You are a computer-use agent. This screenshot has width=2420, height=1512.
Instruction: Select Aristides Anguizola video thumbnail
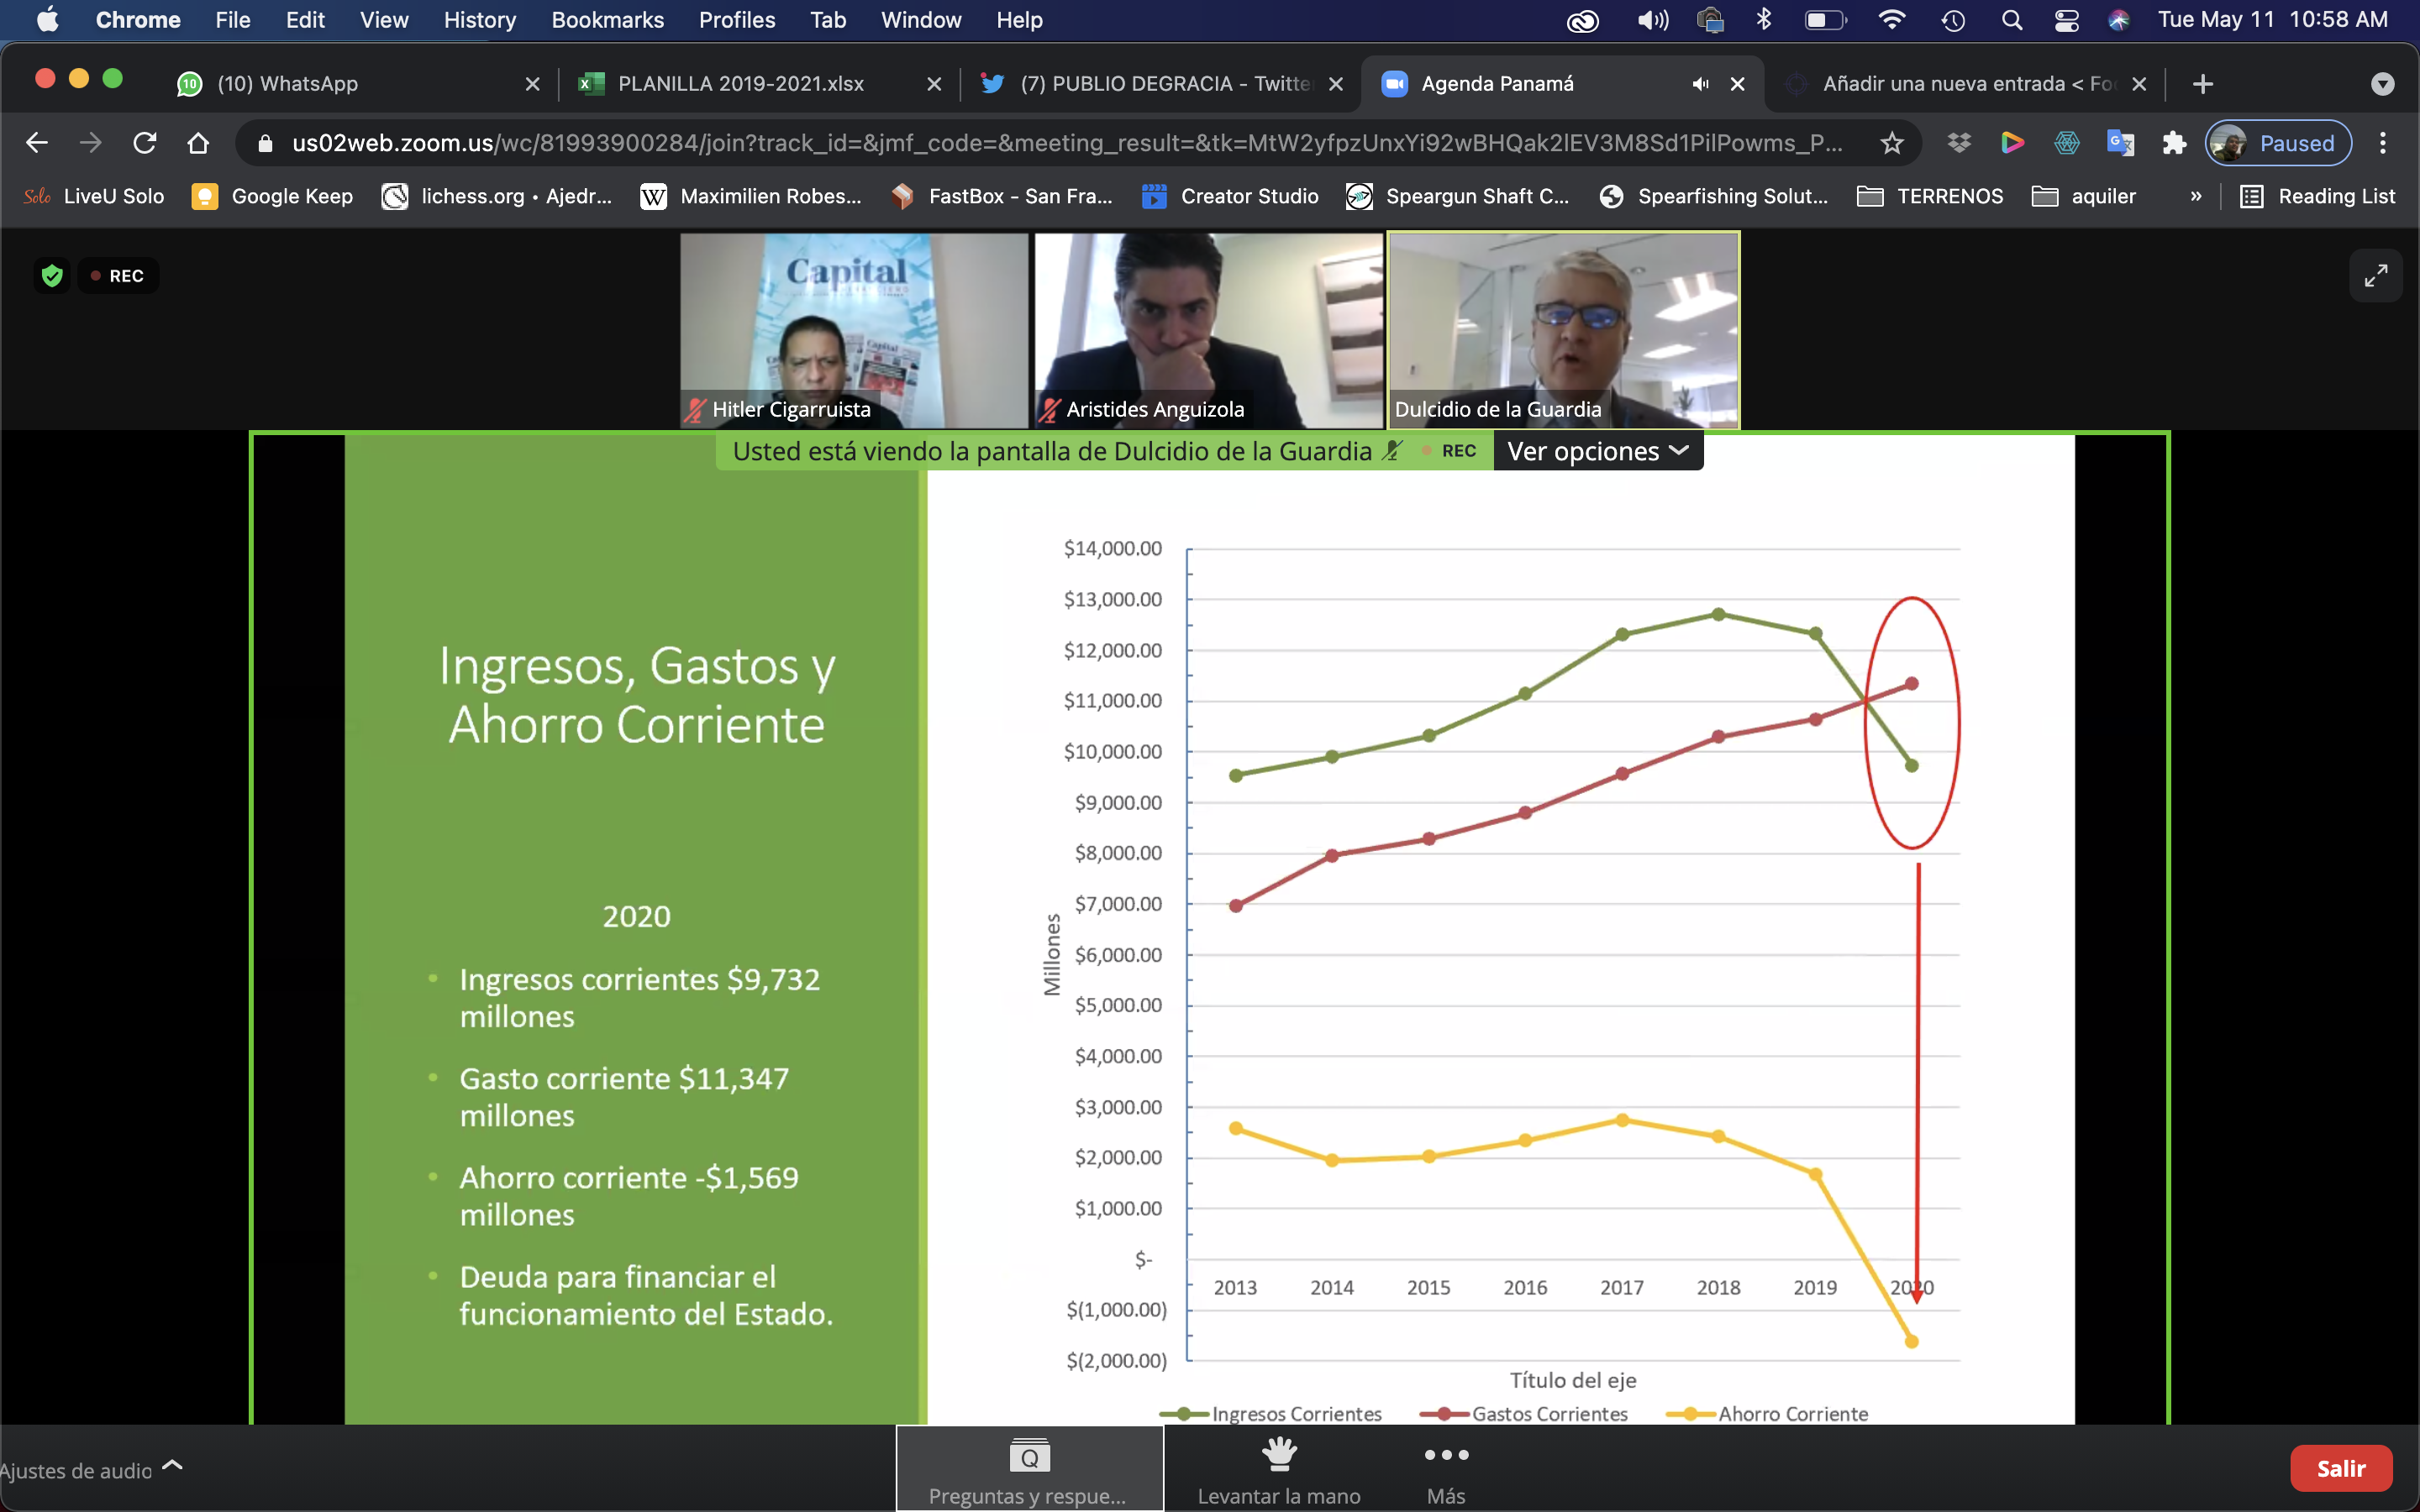1208,330
